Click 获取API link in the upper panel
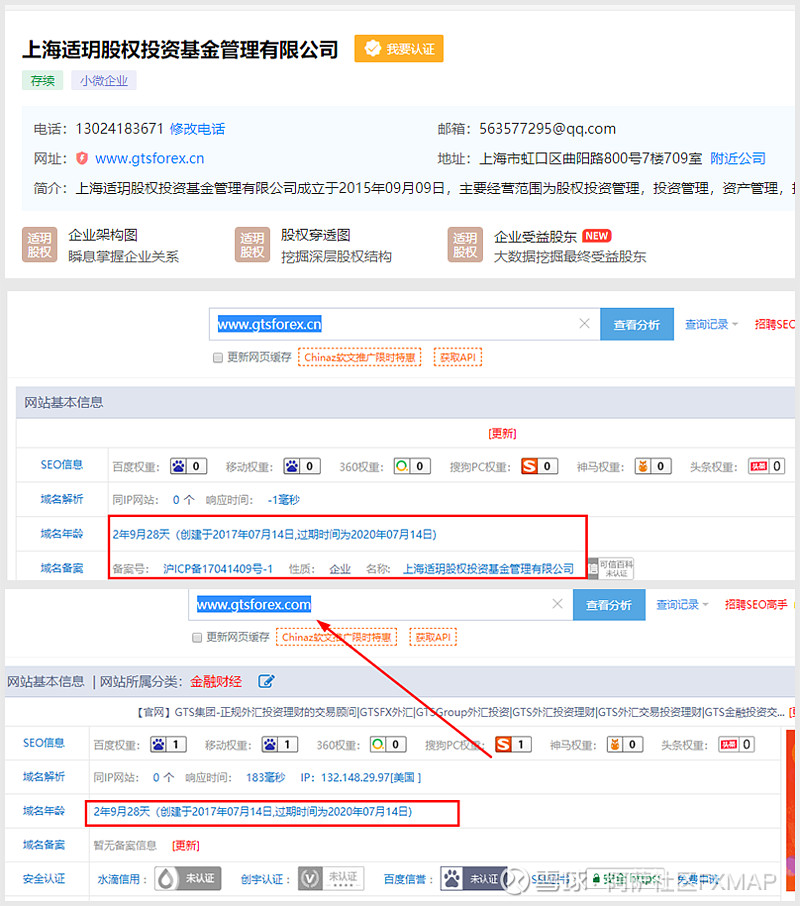 click(457, 357)
